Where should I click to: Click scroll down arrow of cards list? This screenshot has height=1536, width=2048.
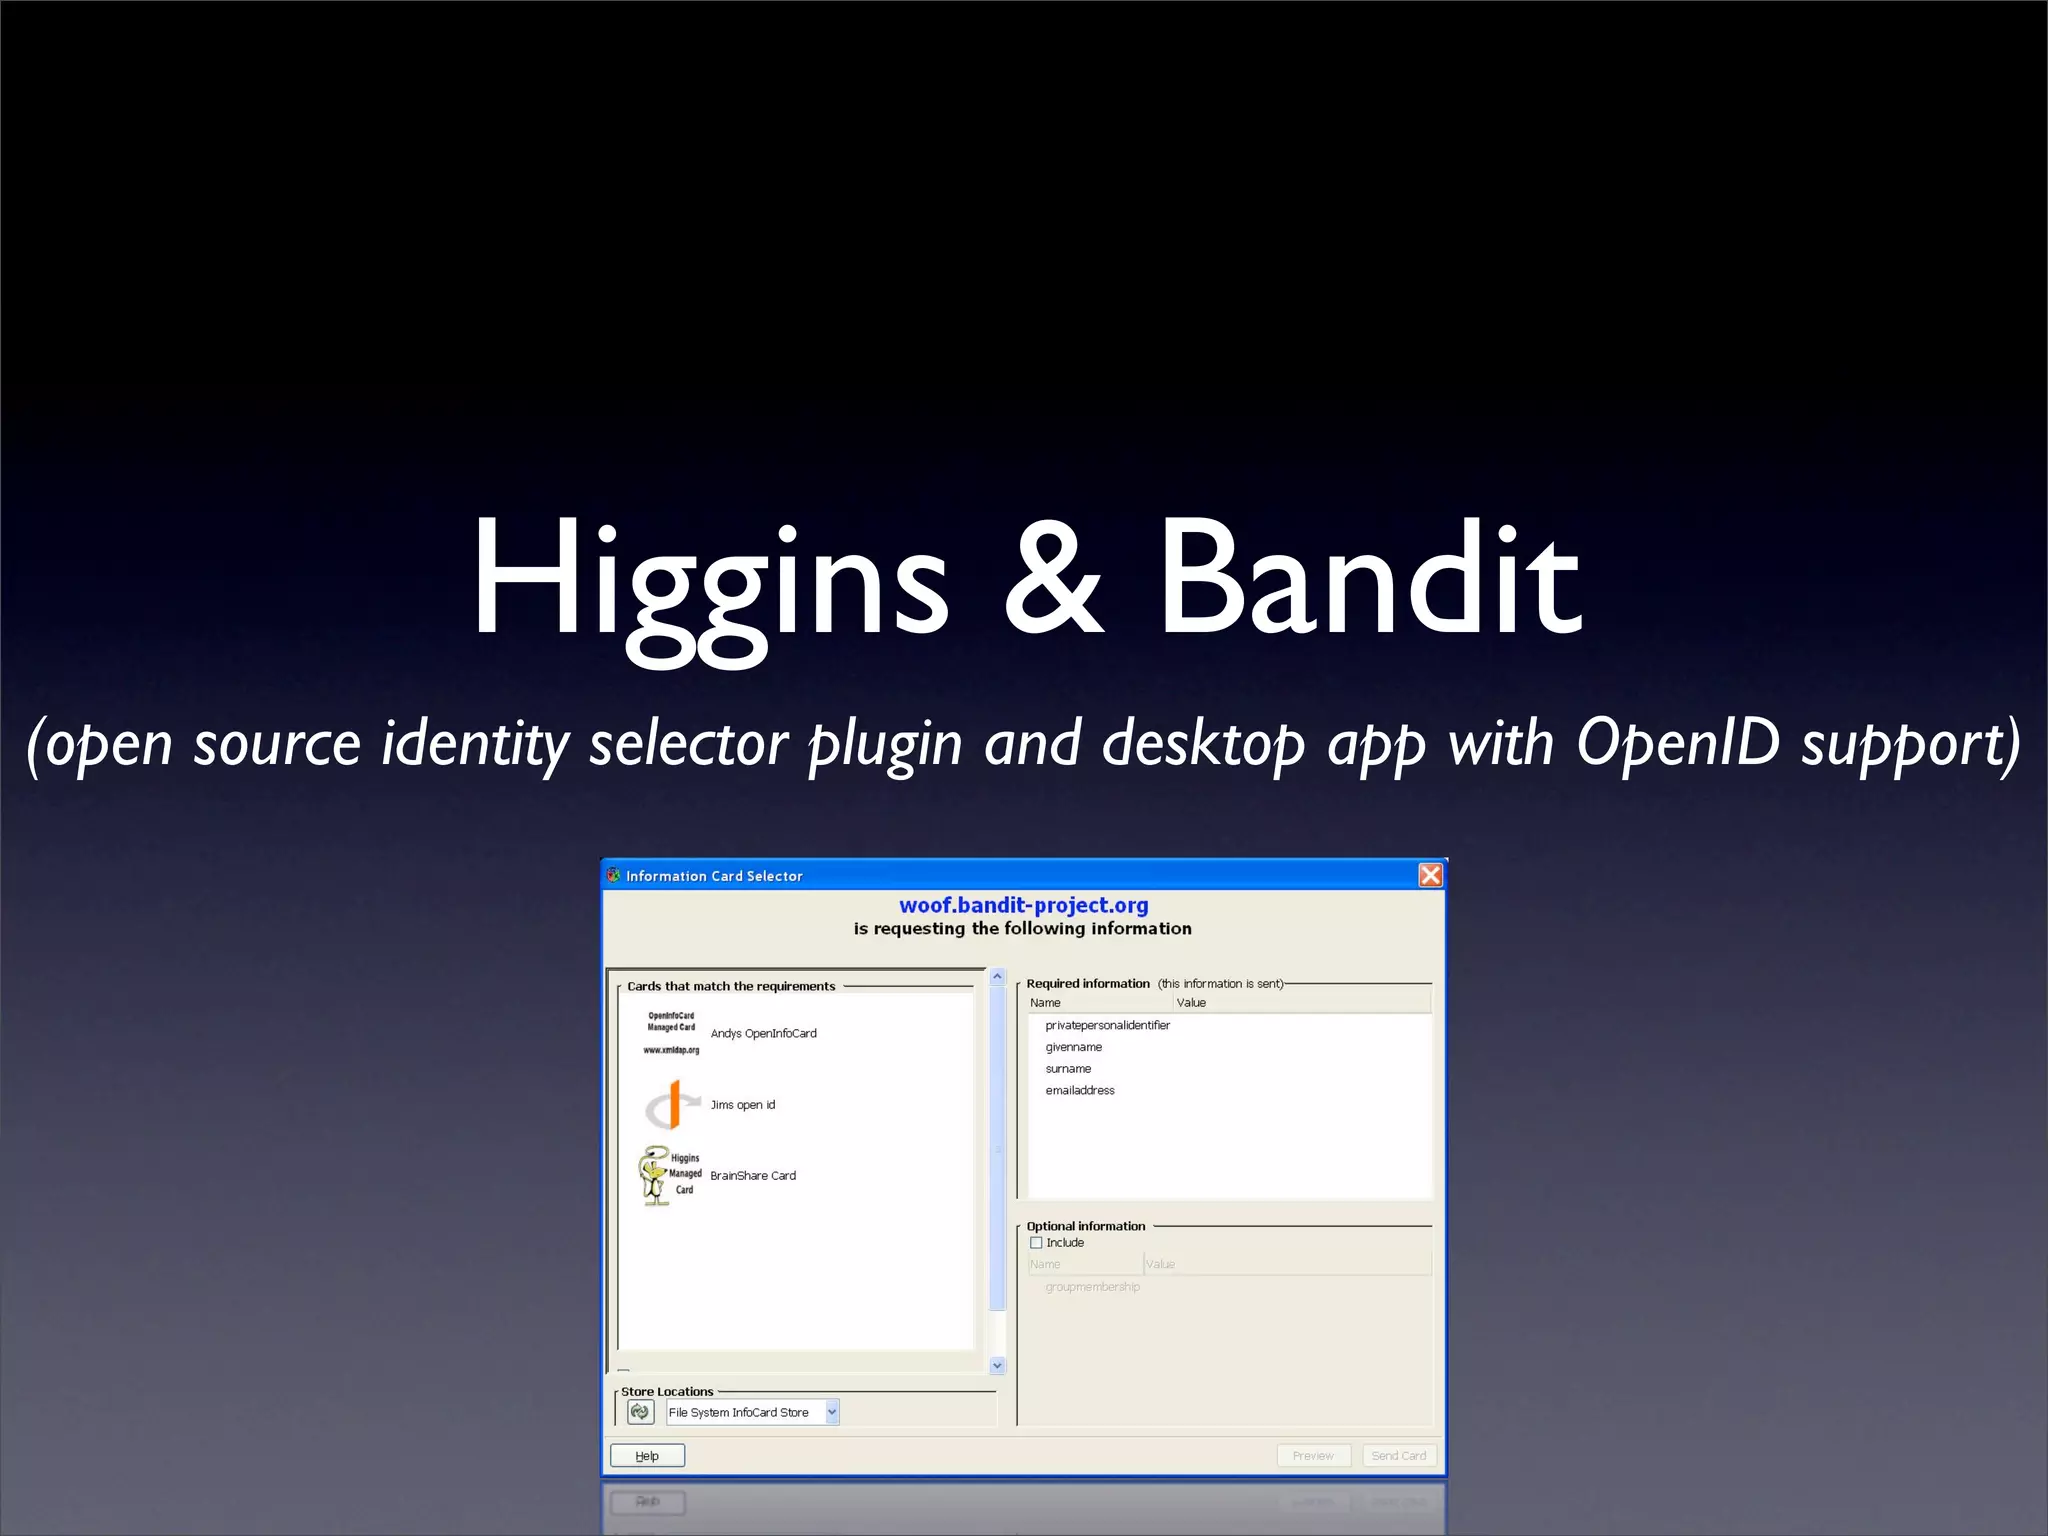click(x=997, y=1365)
